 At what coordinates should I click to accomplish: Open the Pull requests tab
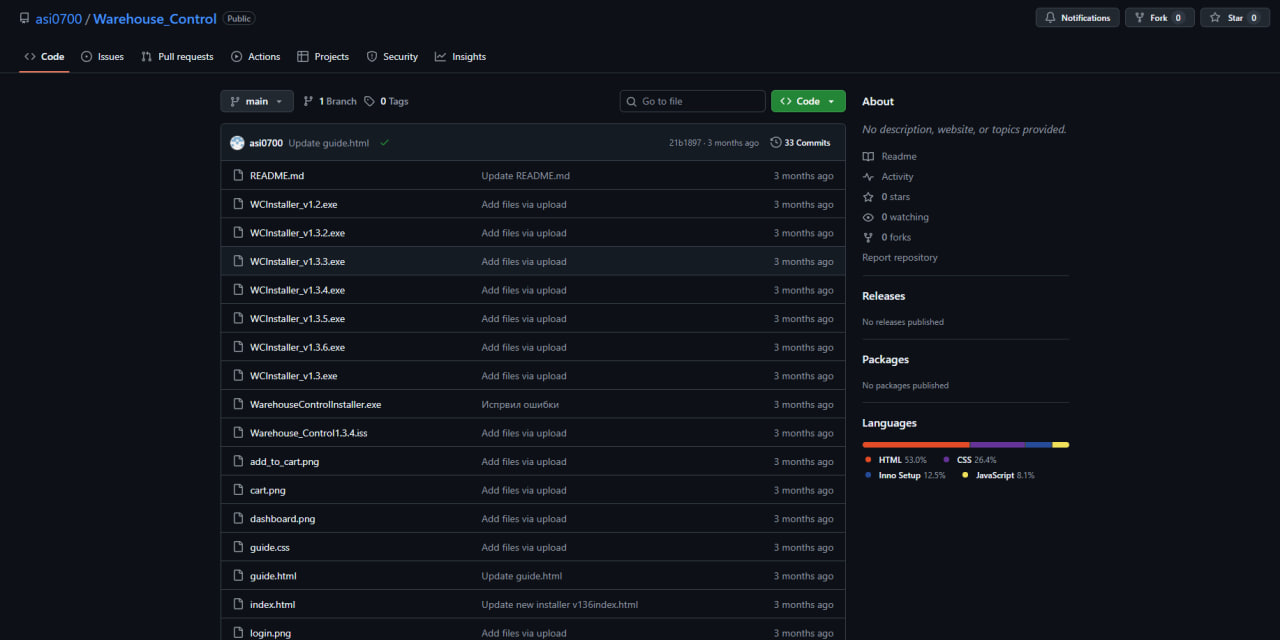click(x=177, y=57)
